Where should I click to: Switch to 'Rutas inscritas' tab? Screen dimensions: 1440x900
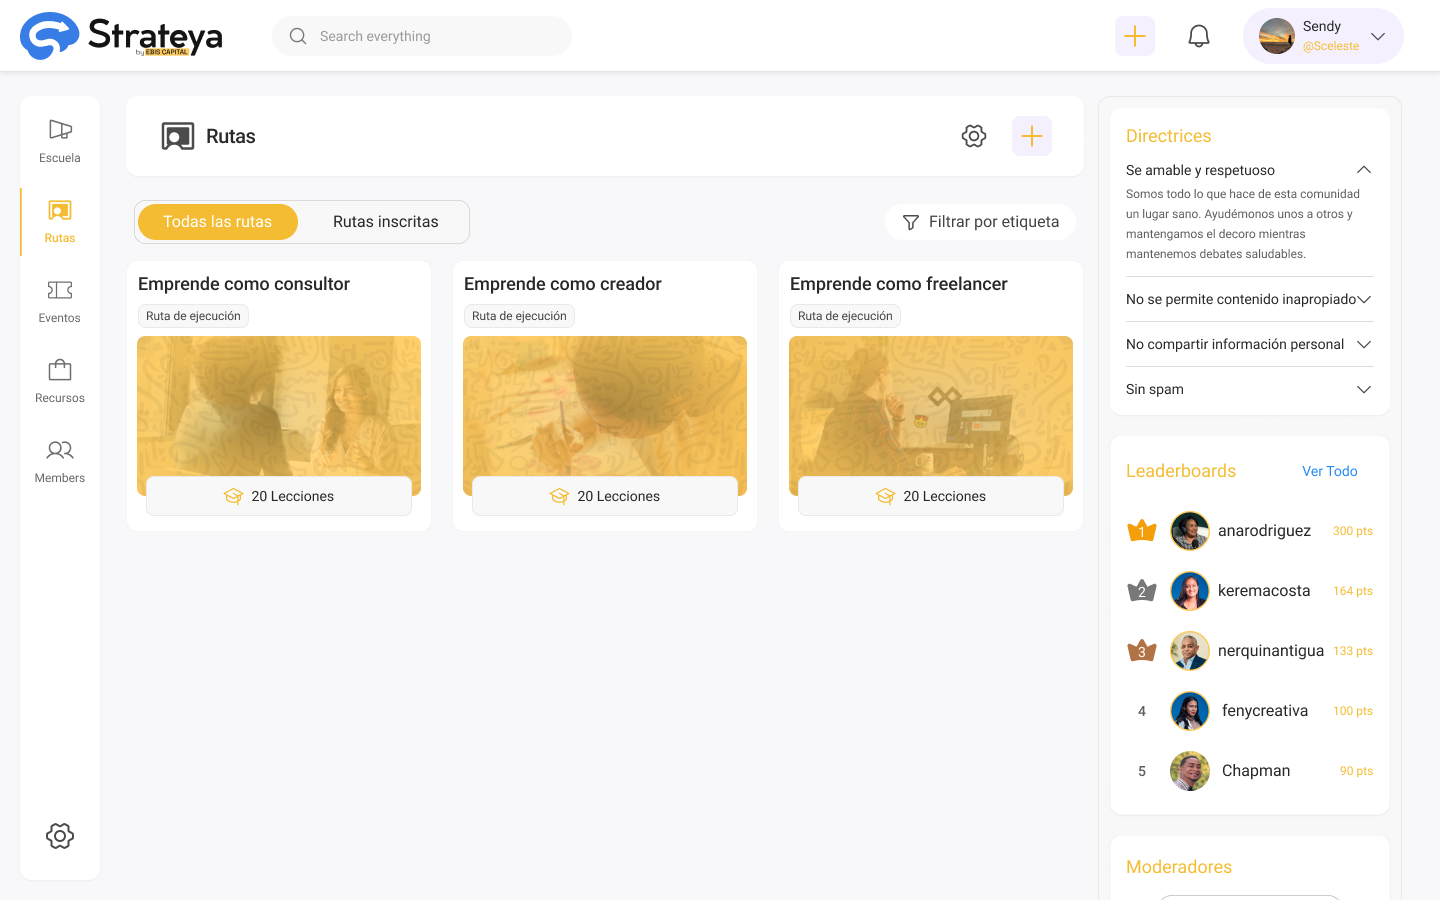386,222
